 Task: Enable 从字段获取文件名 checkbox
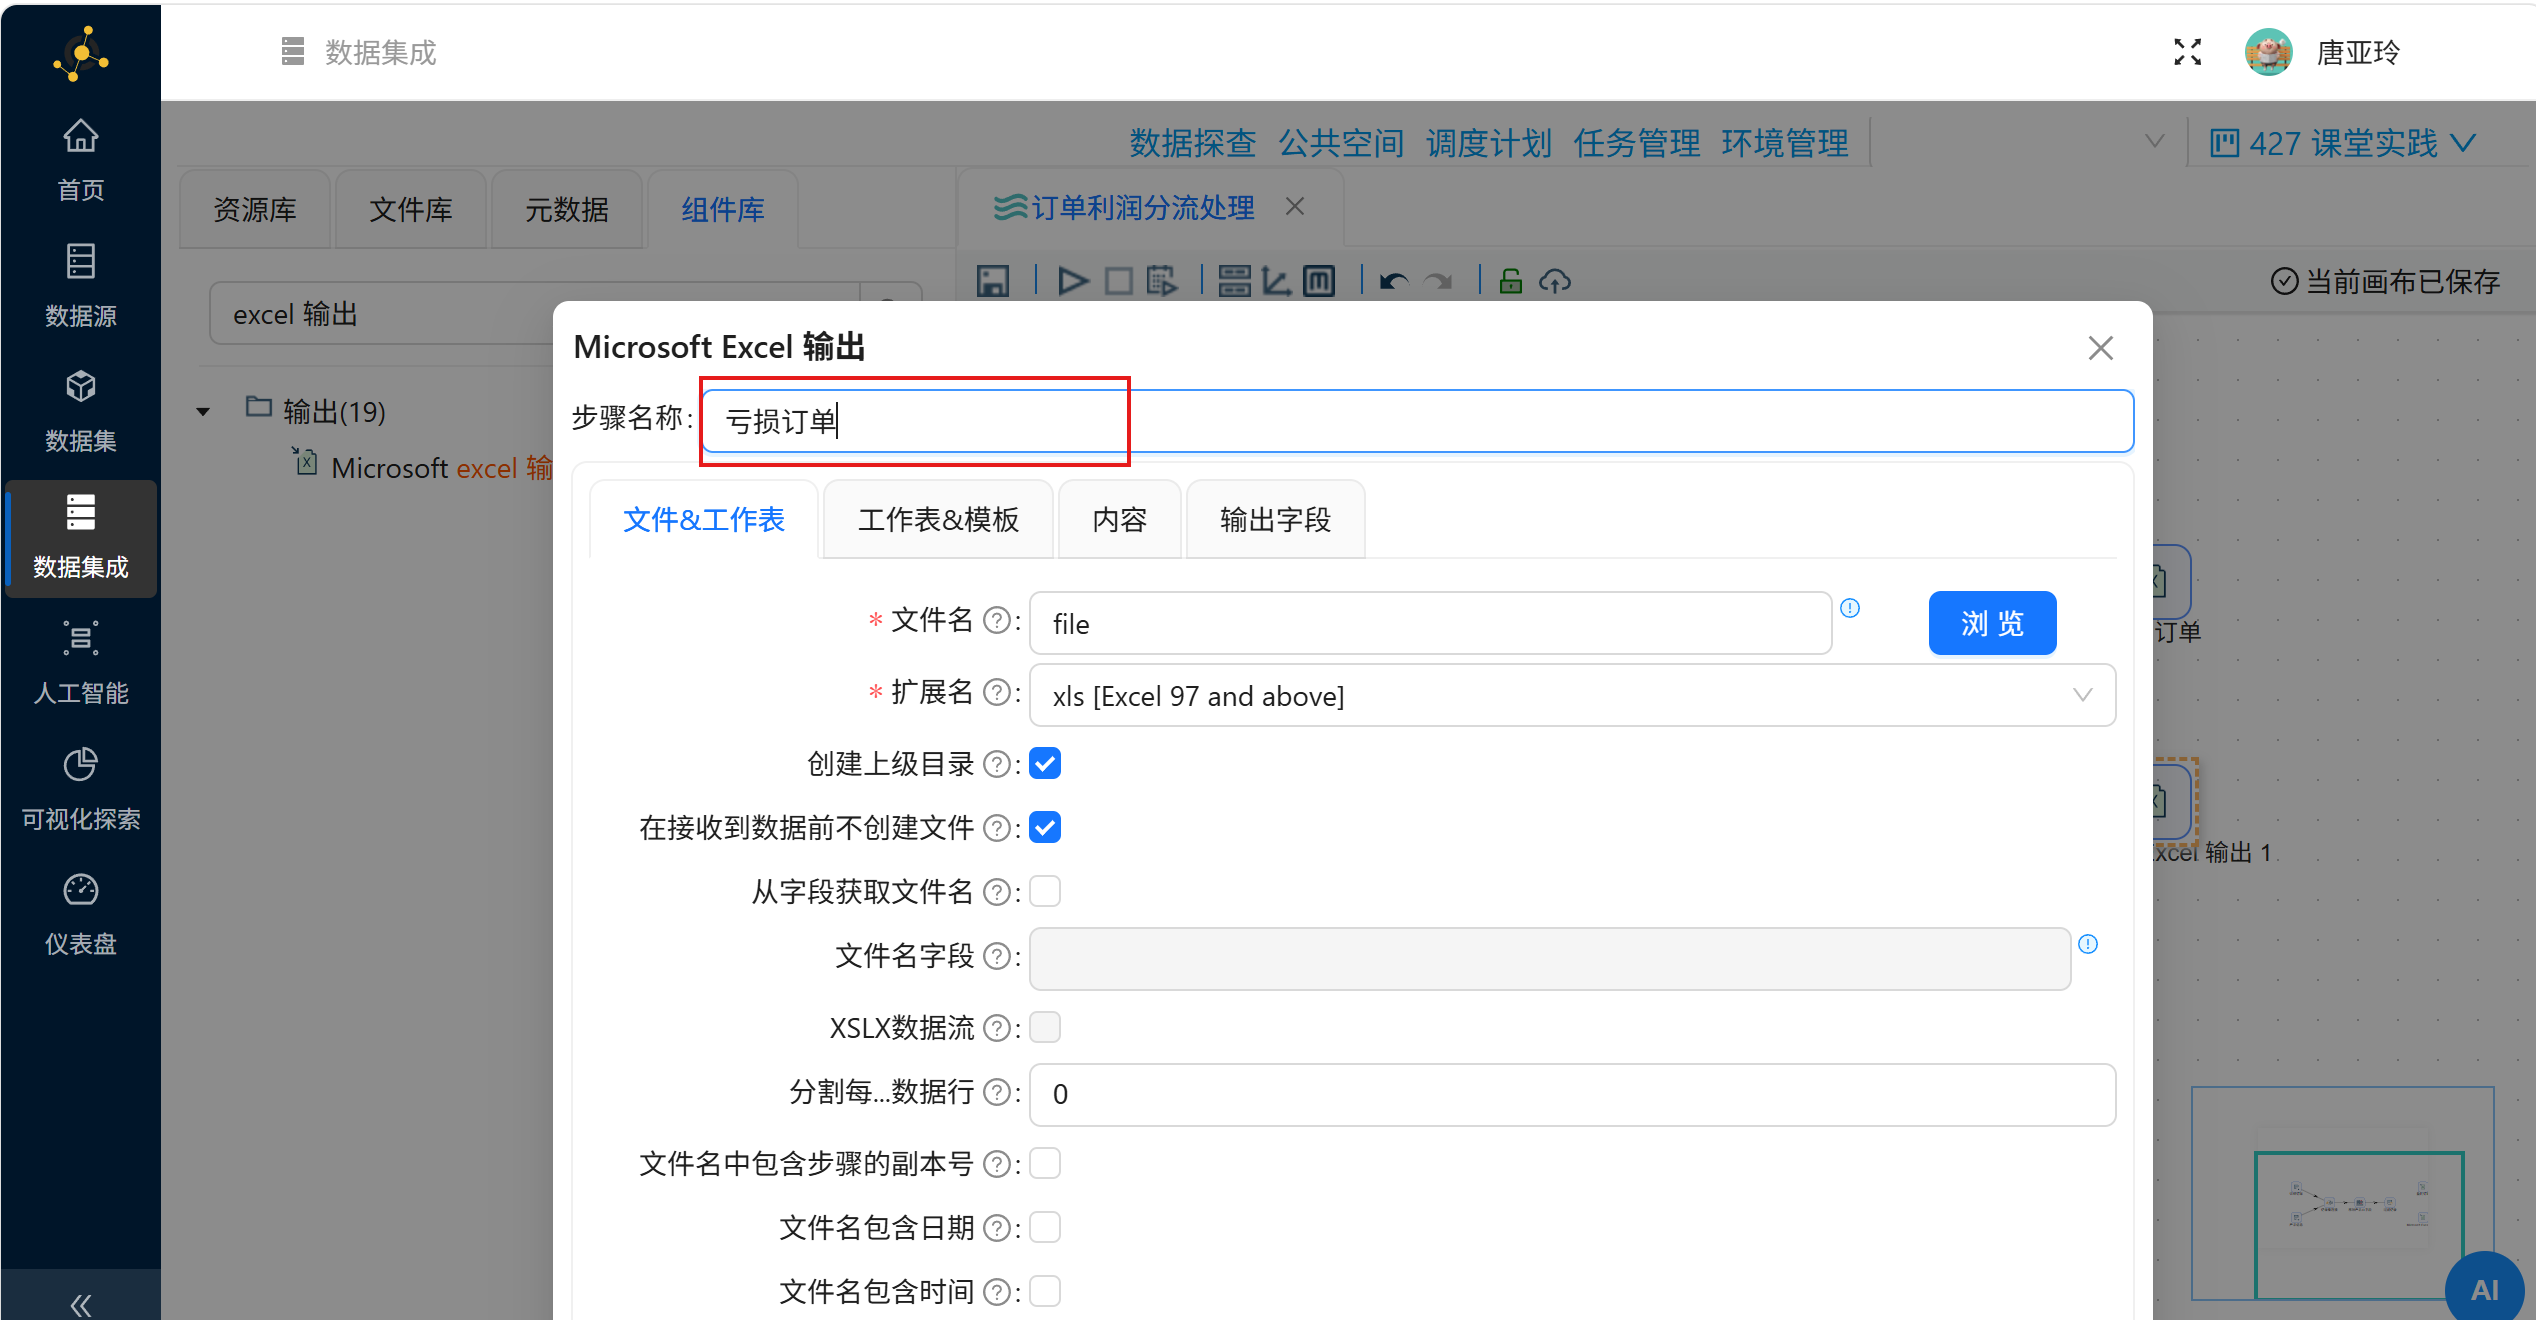coord(1045,891)
